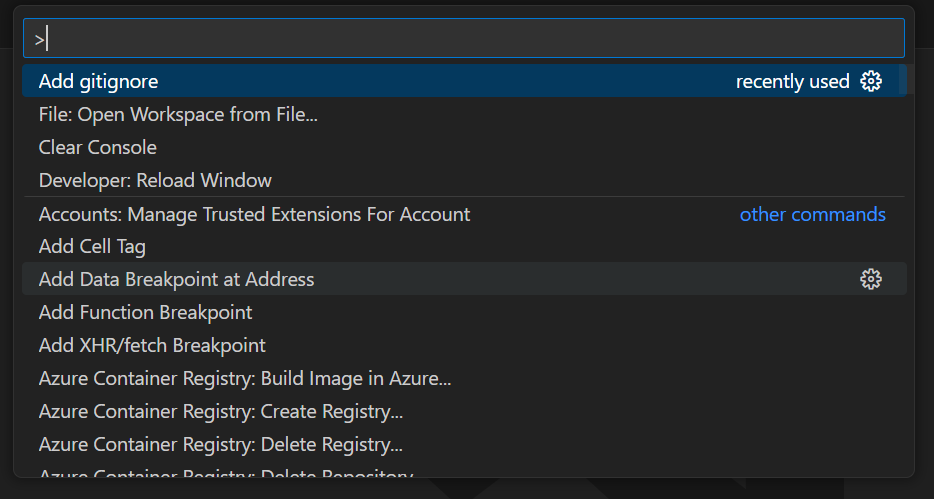Image resolution: width=934 pixels, height=499 pixels.
Task: Select Add Data Breakpoint at Address
Action: (x=176, y=279)
